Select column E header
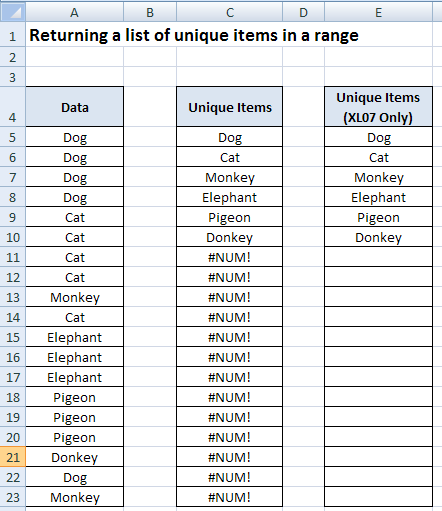Image resolution: width=442 pixels, height=511 pixels. tap(378, 13)
